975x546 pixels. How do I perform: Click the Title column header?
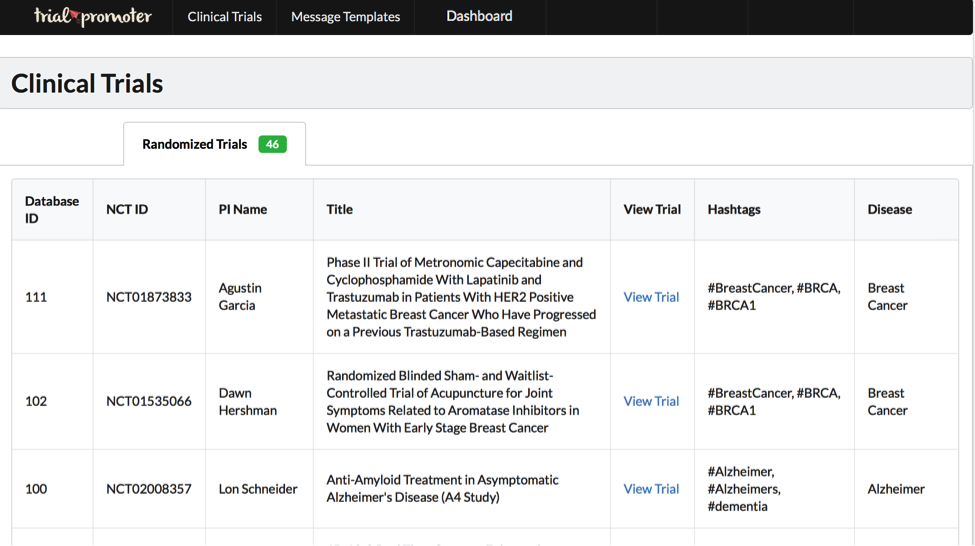pos(339,209)
